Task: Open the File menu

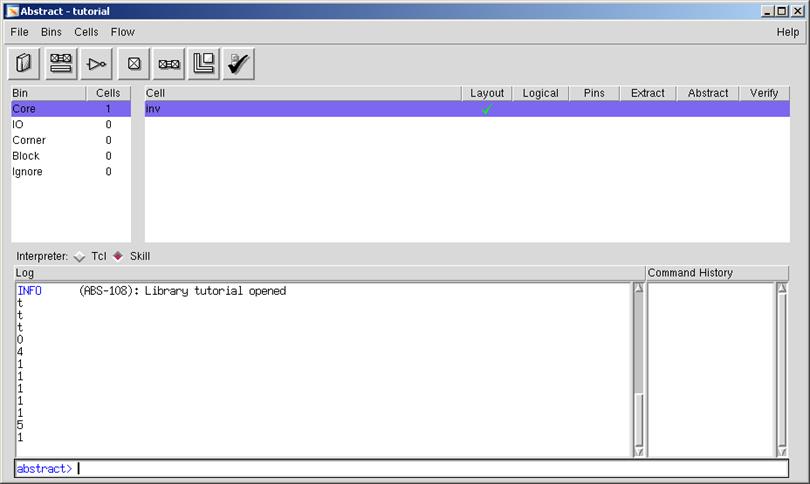Action: click(x=20, y=32)
